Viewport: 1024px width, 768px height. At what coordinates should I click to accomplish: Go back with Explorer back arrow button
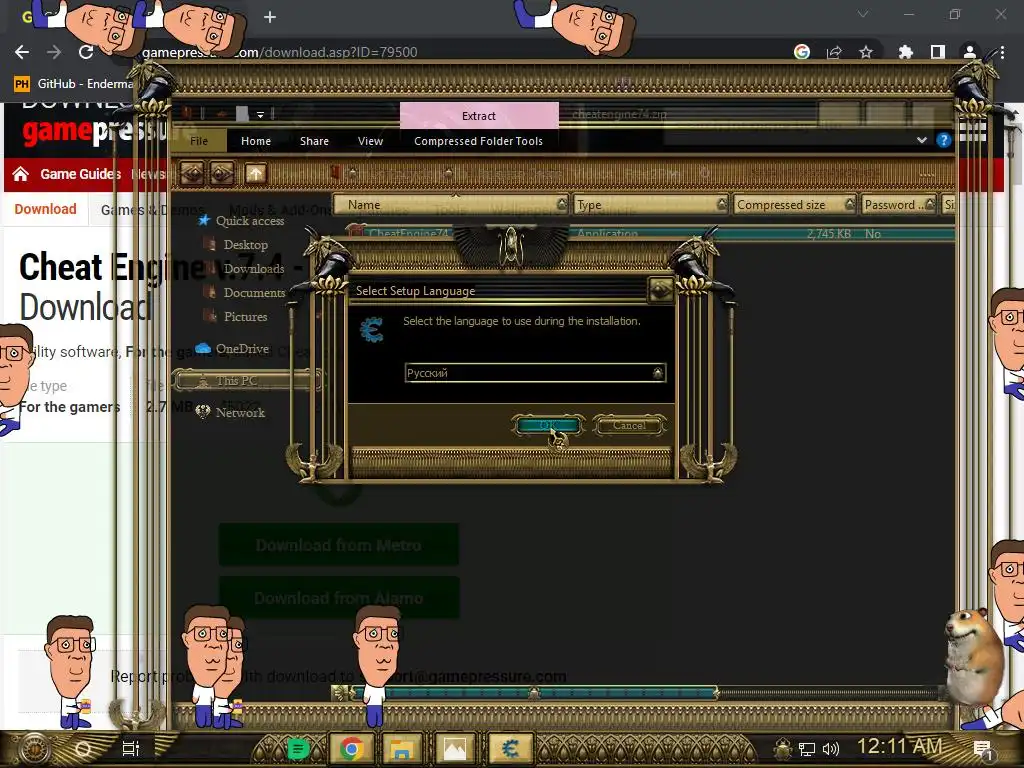192,174
